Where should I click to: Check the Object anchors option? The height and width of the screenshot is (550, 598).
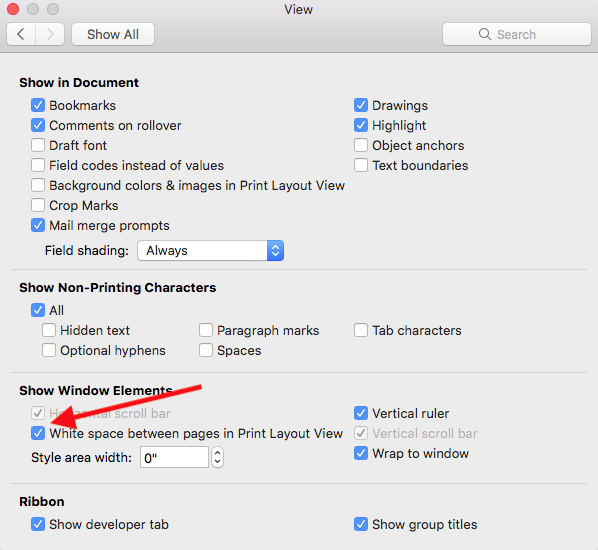[x=361, y=145]
